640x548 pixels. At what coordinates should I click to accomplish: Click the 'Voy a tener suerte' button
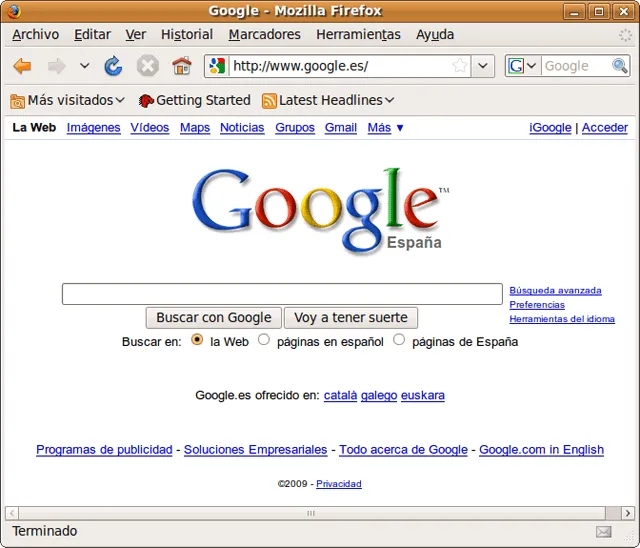[351, 318]
